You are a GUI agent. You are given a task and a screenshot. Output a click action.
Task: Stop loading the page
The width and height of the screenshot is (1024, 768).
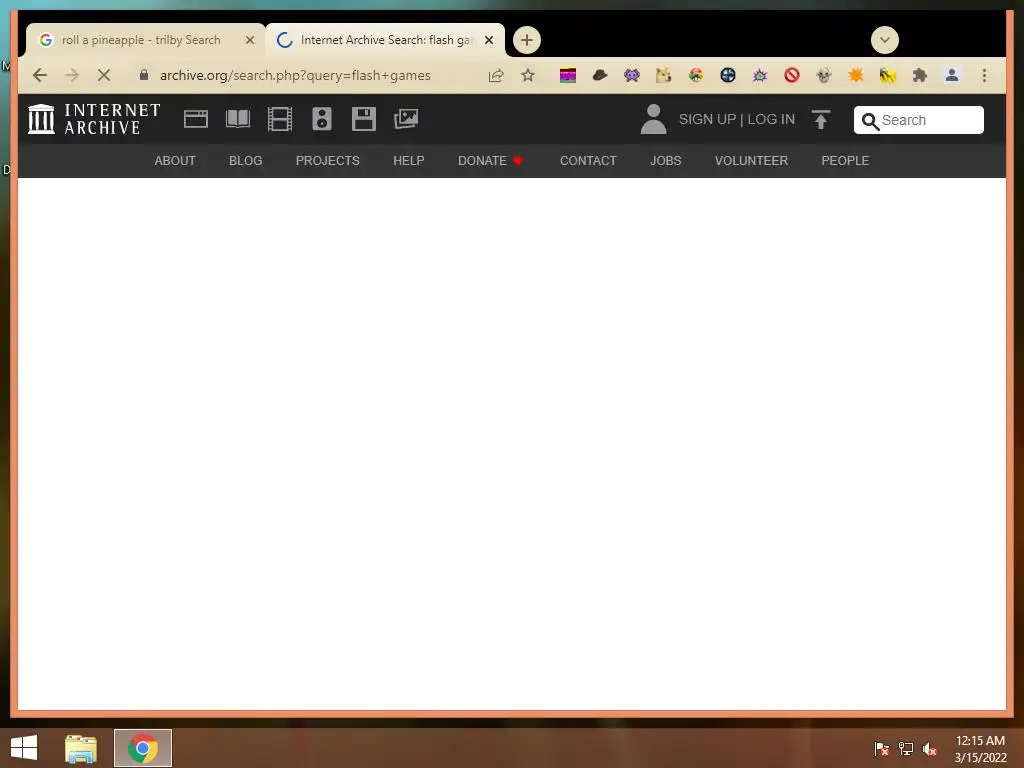[x=104, y=75]
